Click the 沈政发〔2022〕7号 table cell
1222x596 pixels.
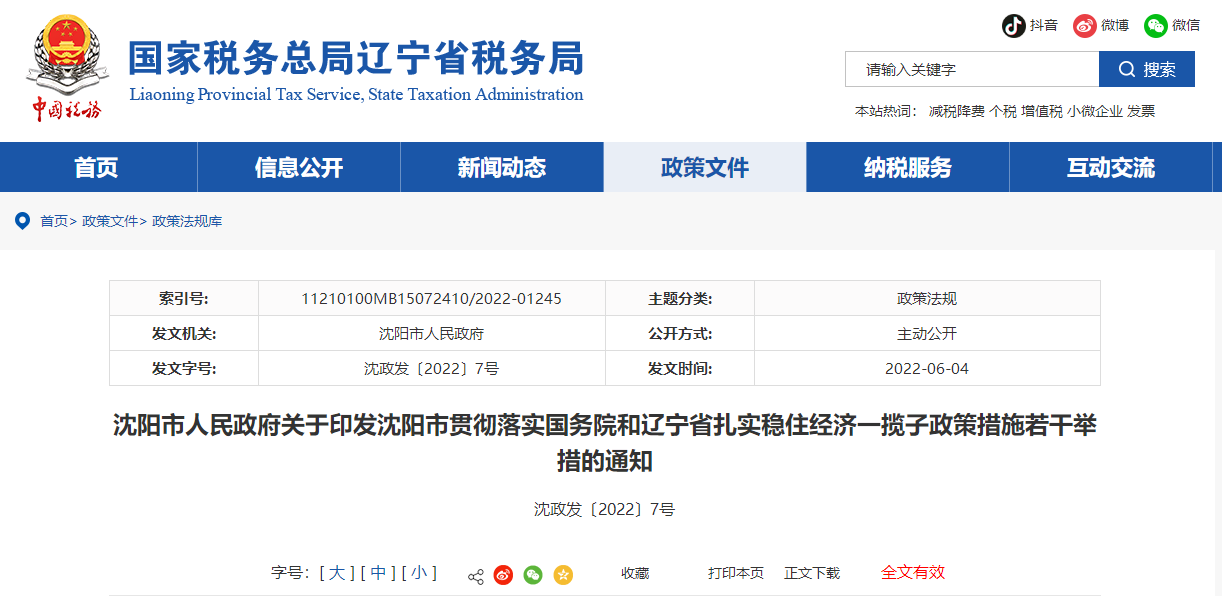click(x=432, y=368)
